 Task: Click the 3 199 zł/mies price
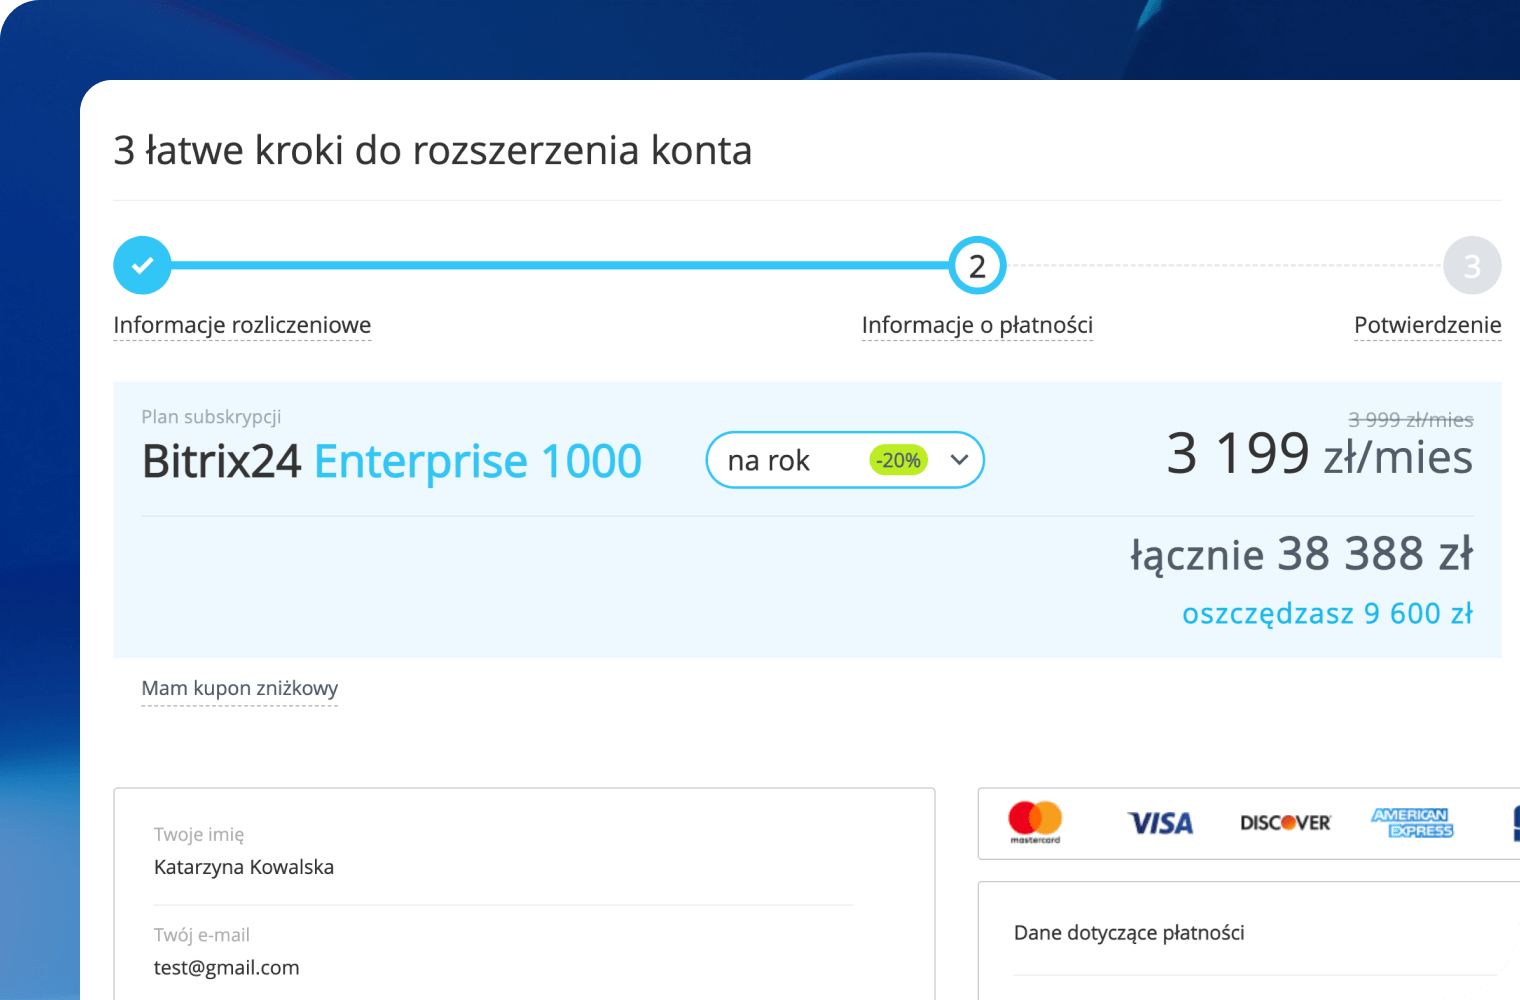[1319, 455]
